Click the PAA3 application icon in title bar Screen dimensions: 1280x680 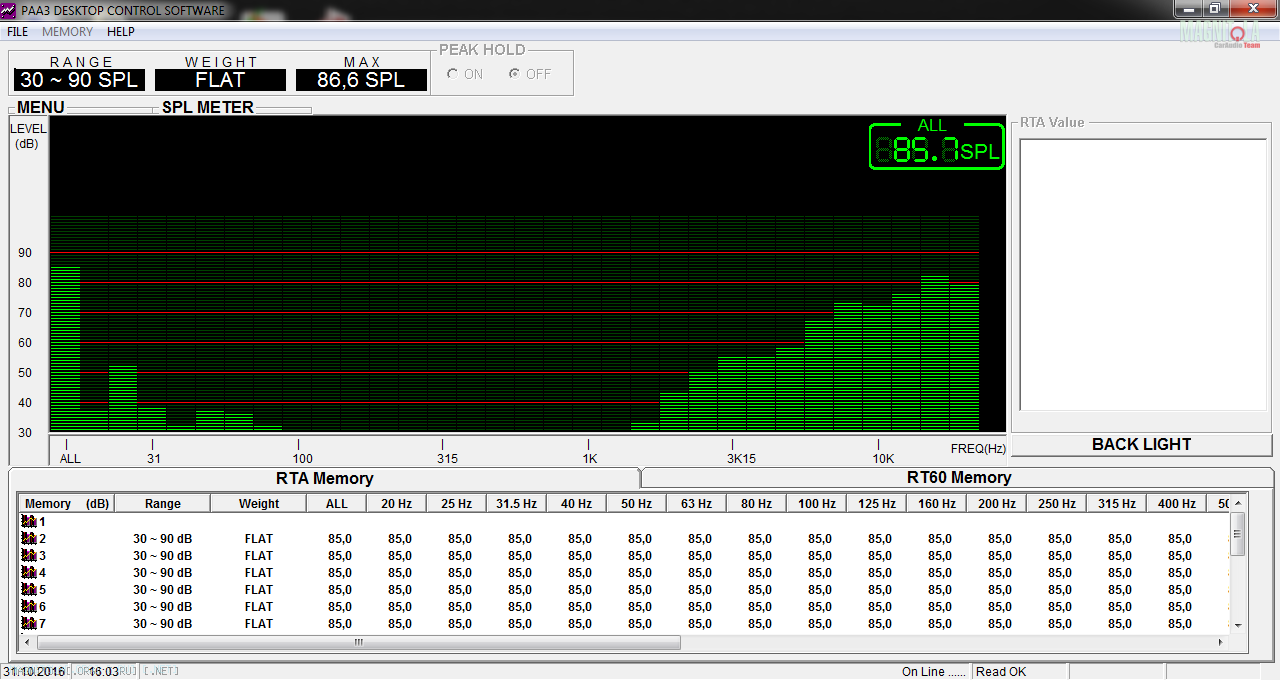click(10, 10)
